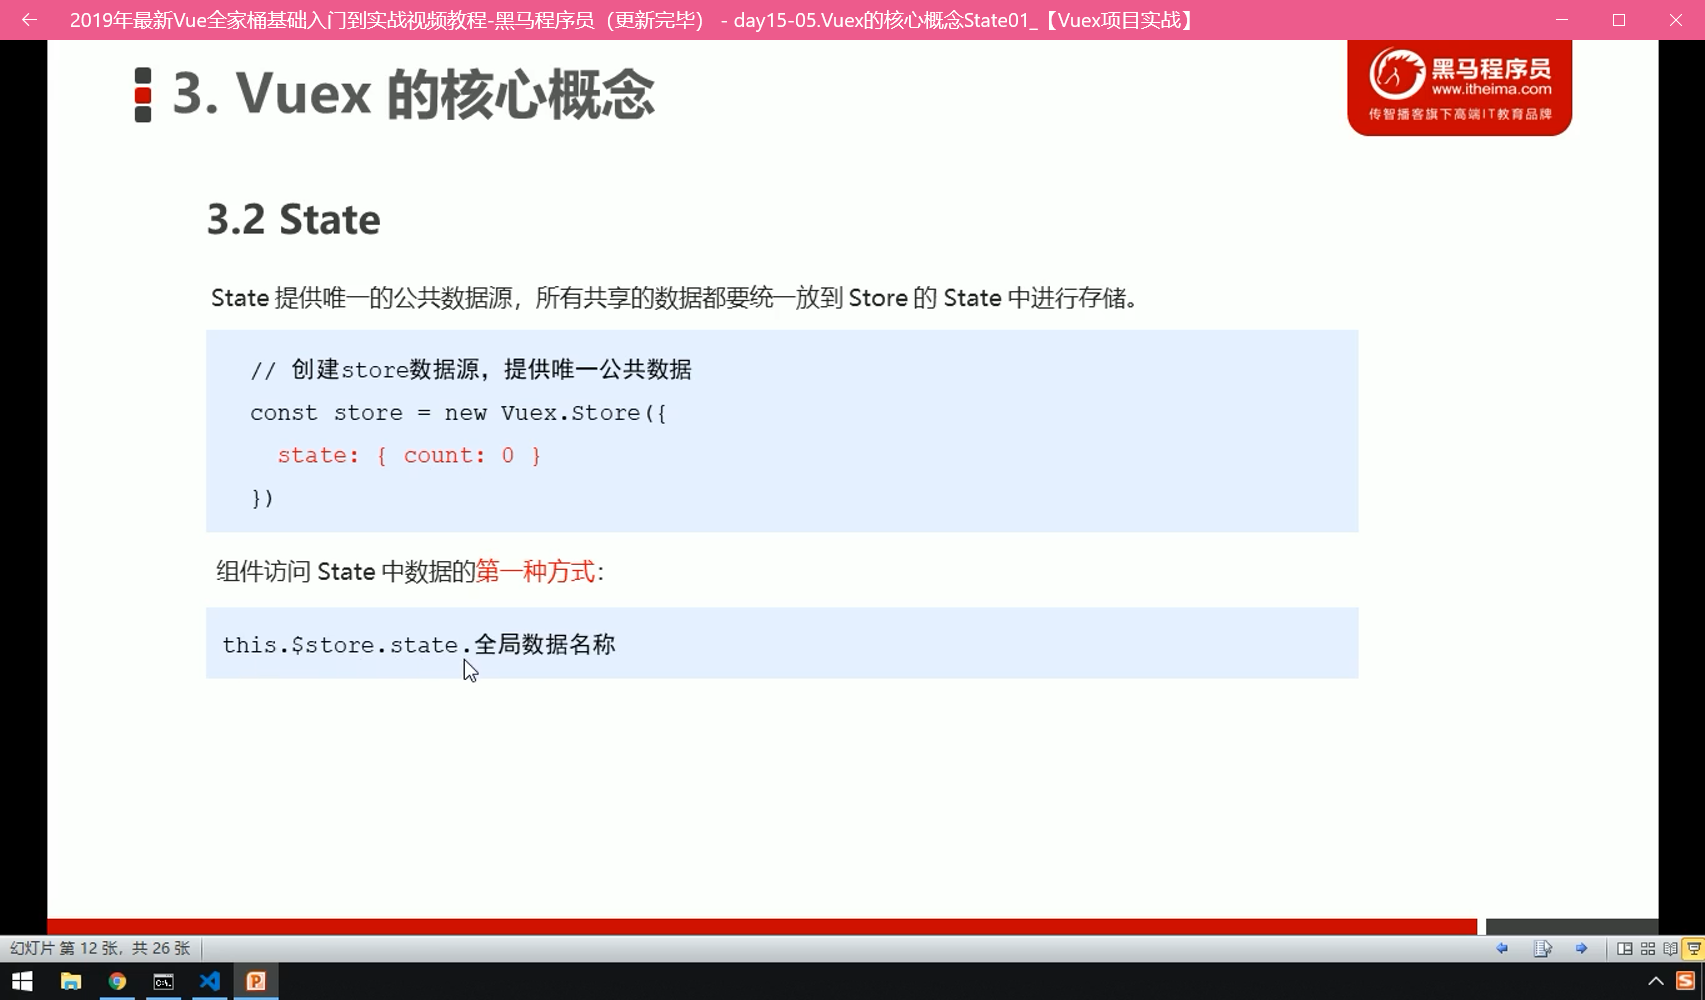Open the slideshow pointer options menu icon
1705x1000 pixels.
[x=1542, y=948]
